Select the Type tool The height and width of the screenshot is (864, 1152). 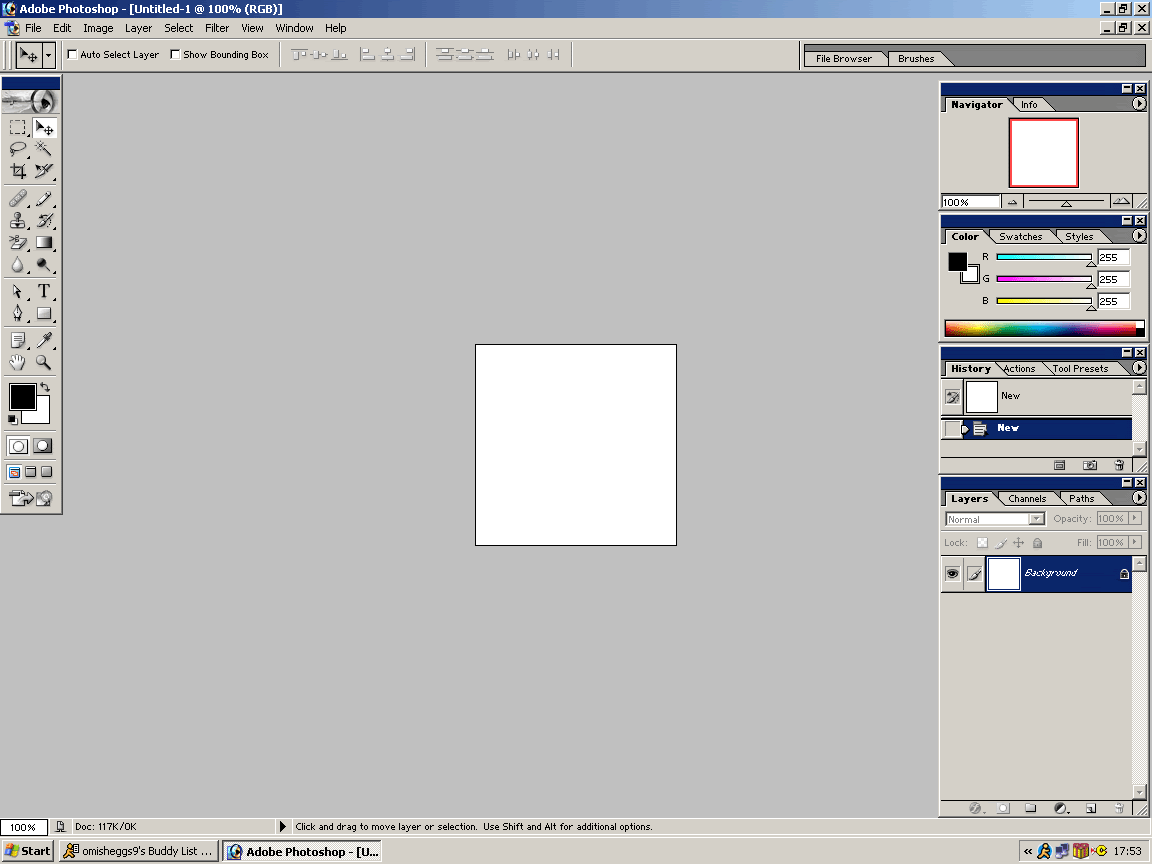44,291
